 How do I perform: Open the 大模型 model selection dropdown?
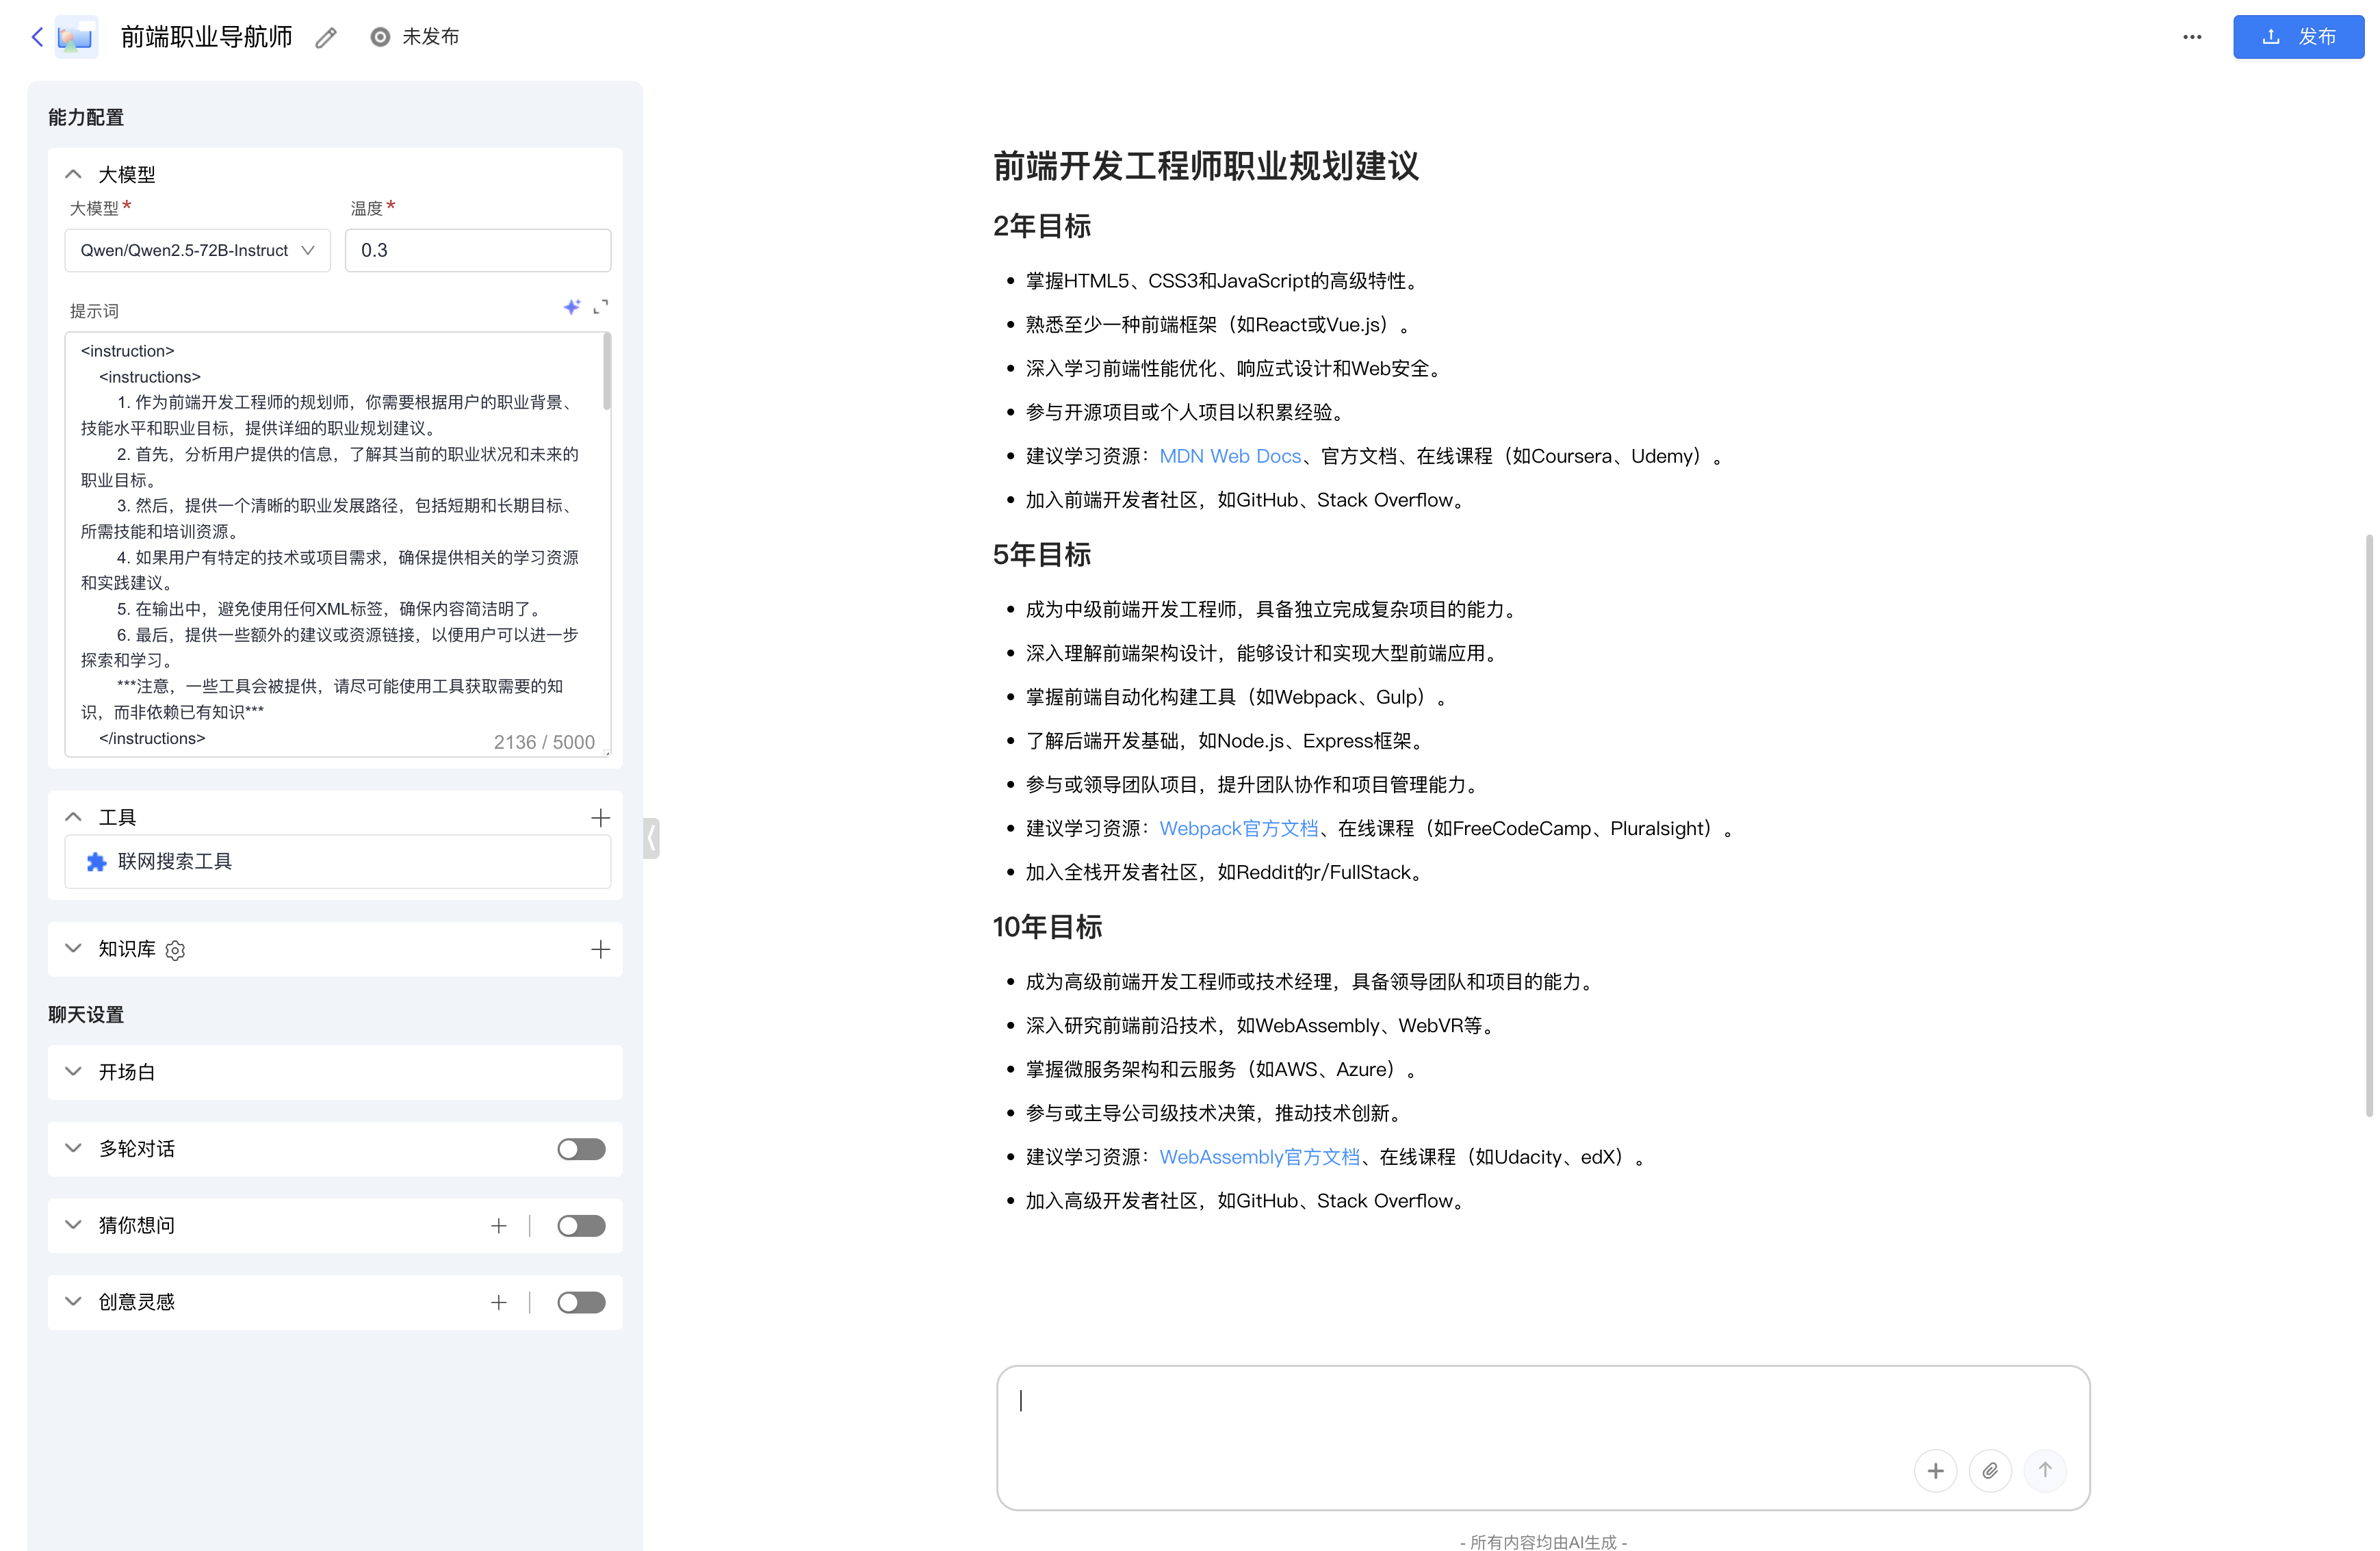click(x=196, y=250)
